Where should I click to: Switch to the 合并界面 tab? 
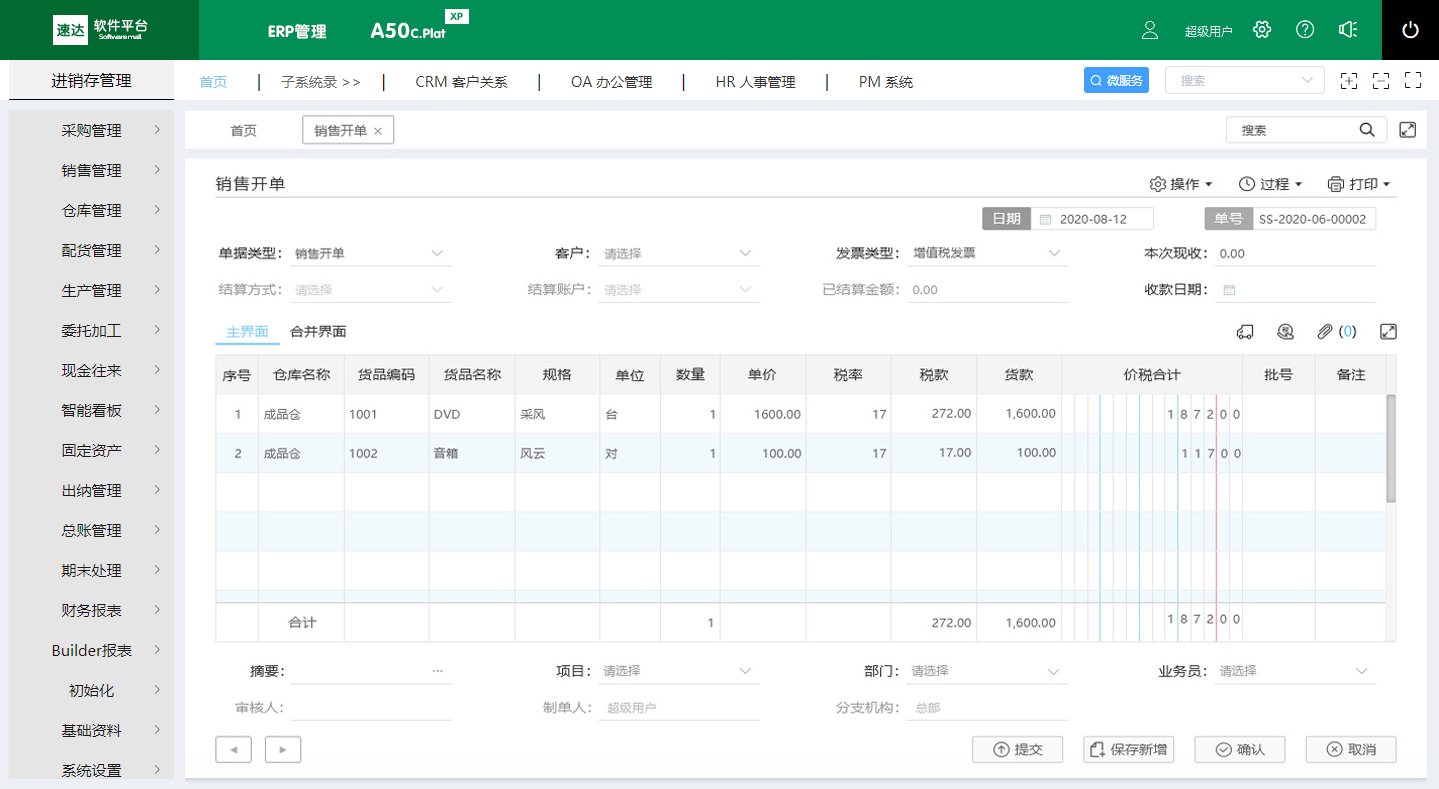click(x=318, y=332)
